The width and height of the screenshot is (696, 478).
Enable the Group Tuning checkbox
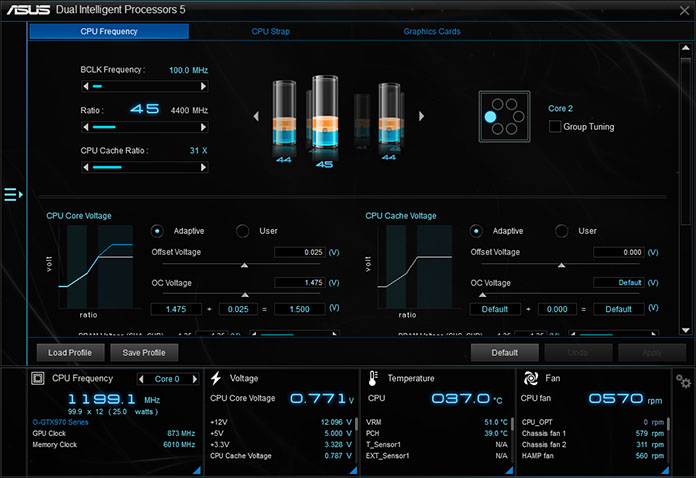(555, 126)
